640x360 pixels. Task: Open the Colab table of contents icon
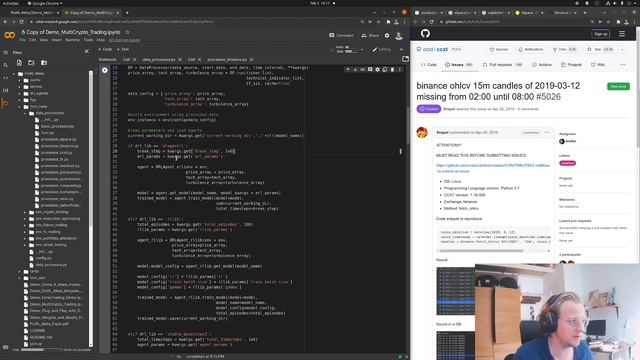[5, 53]
